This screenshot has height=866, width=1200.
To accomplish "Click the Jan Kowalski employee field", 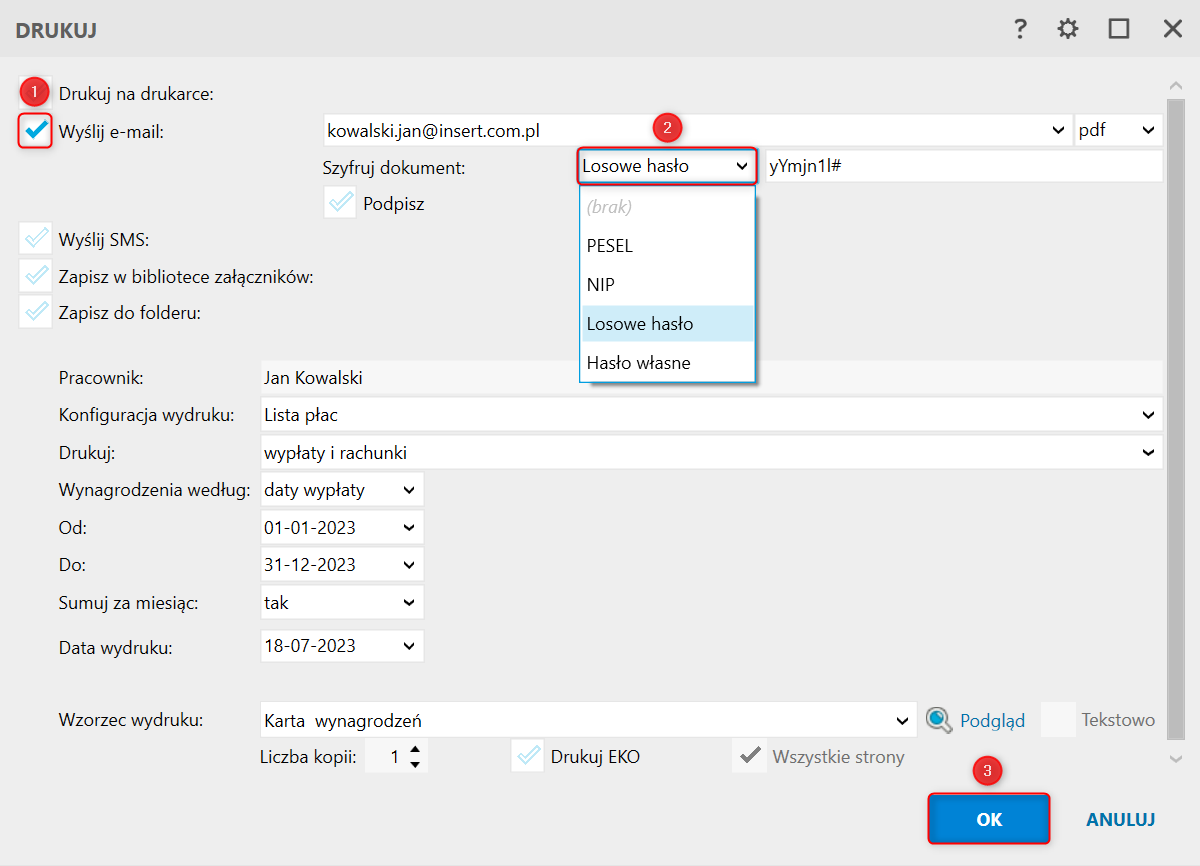I will (710, 378).
